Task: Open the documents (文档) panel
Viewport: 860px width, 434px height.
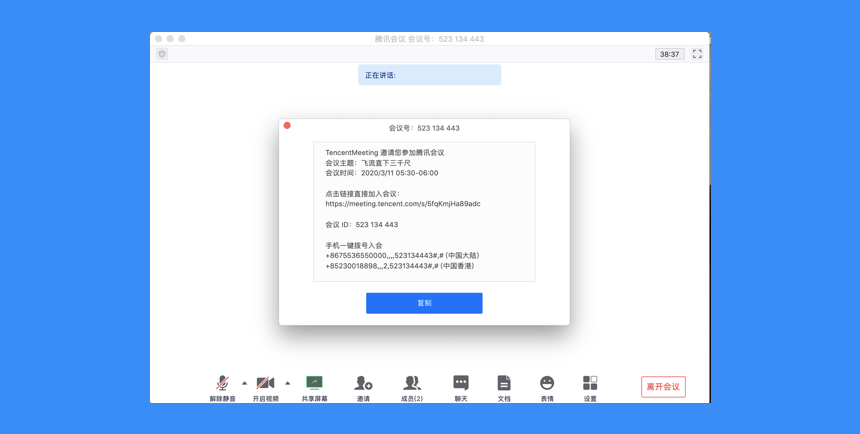Action: coord(504,388)
